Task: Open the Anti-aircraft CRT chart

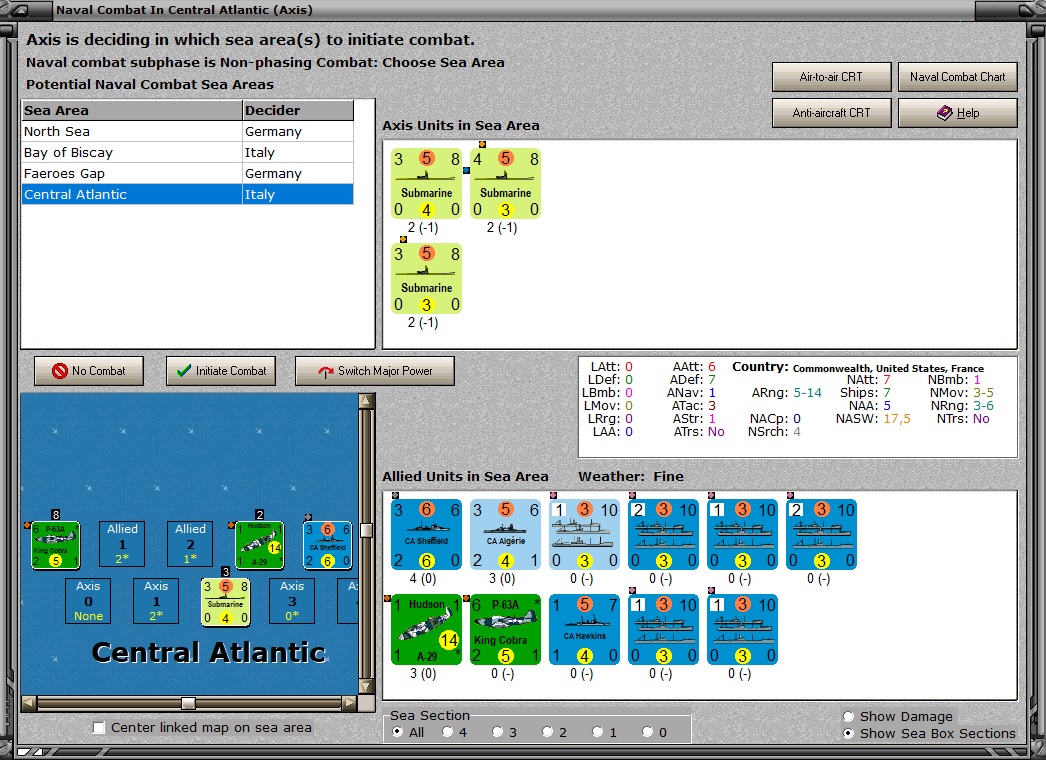Action: pos(831,113)
